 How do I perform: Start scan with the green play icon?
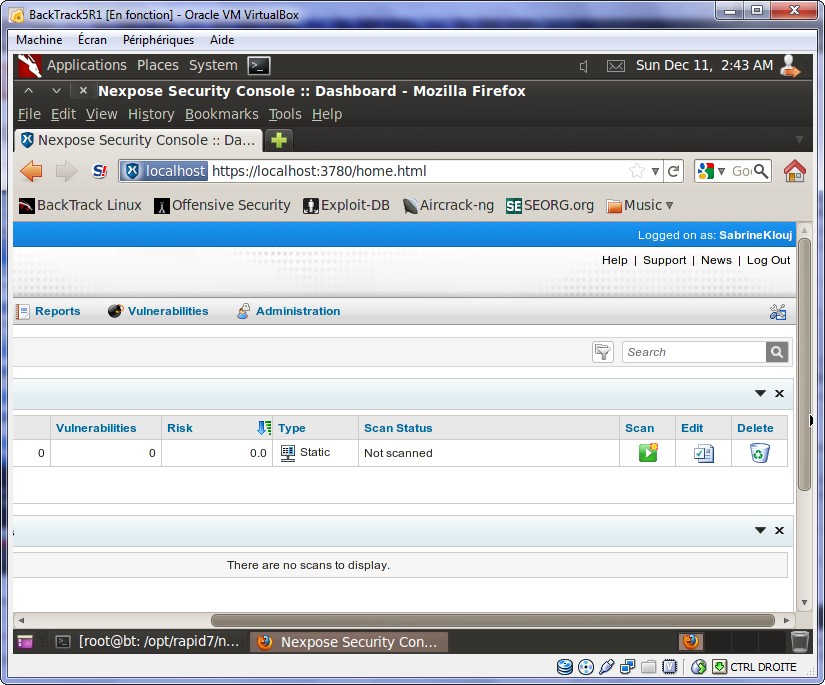tap(648, 452)
